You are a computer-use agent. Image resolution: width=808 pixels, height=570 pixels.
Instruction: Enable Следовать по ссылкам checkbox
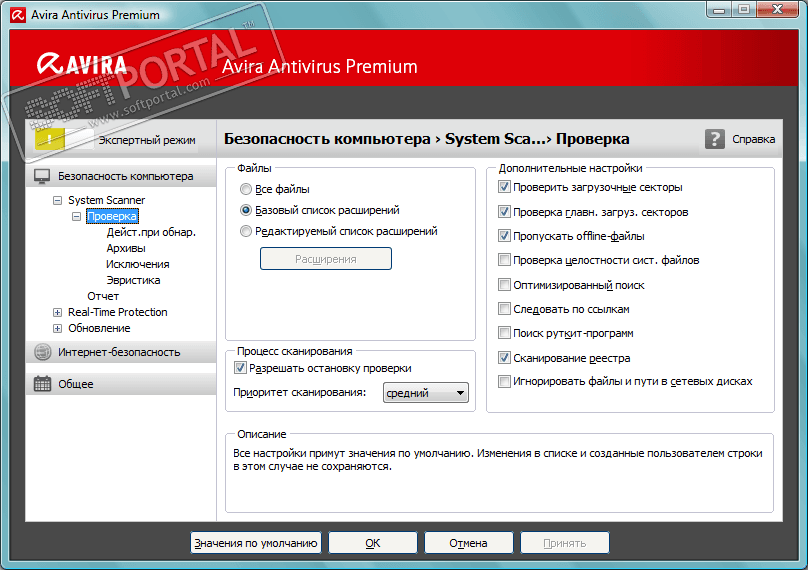pyautogui.click(x=504, y=309)
